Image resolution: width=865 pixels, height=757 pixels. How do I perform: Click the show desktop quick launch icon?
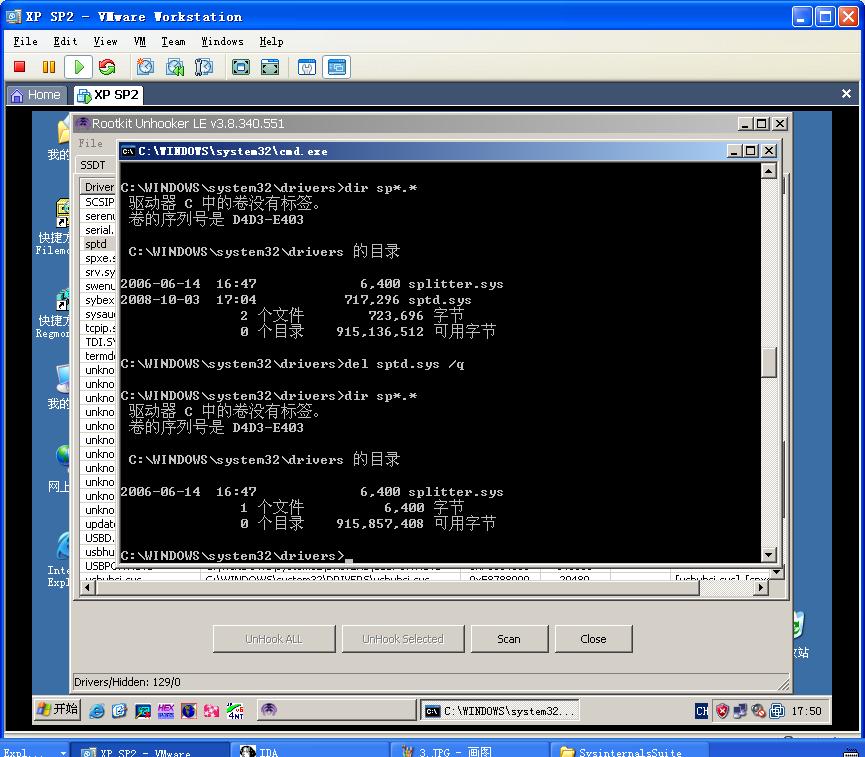119,711
